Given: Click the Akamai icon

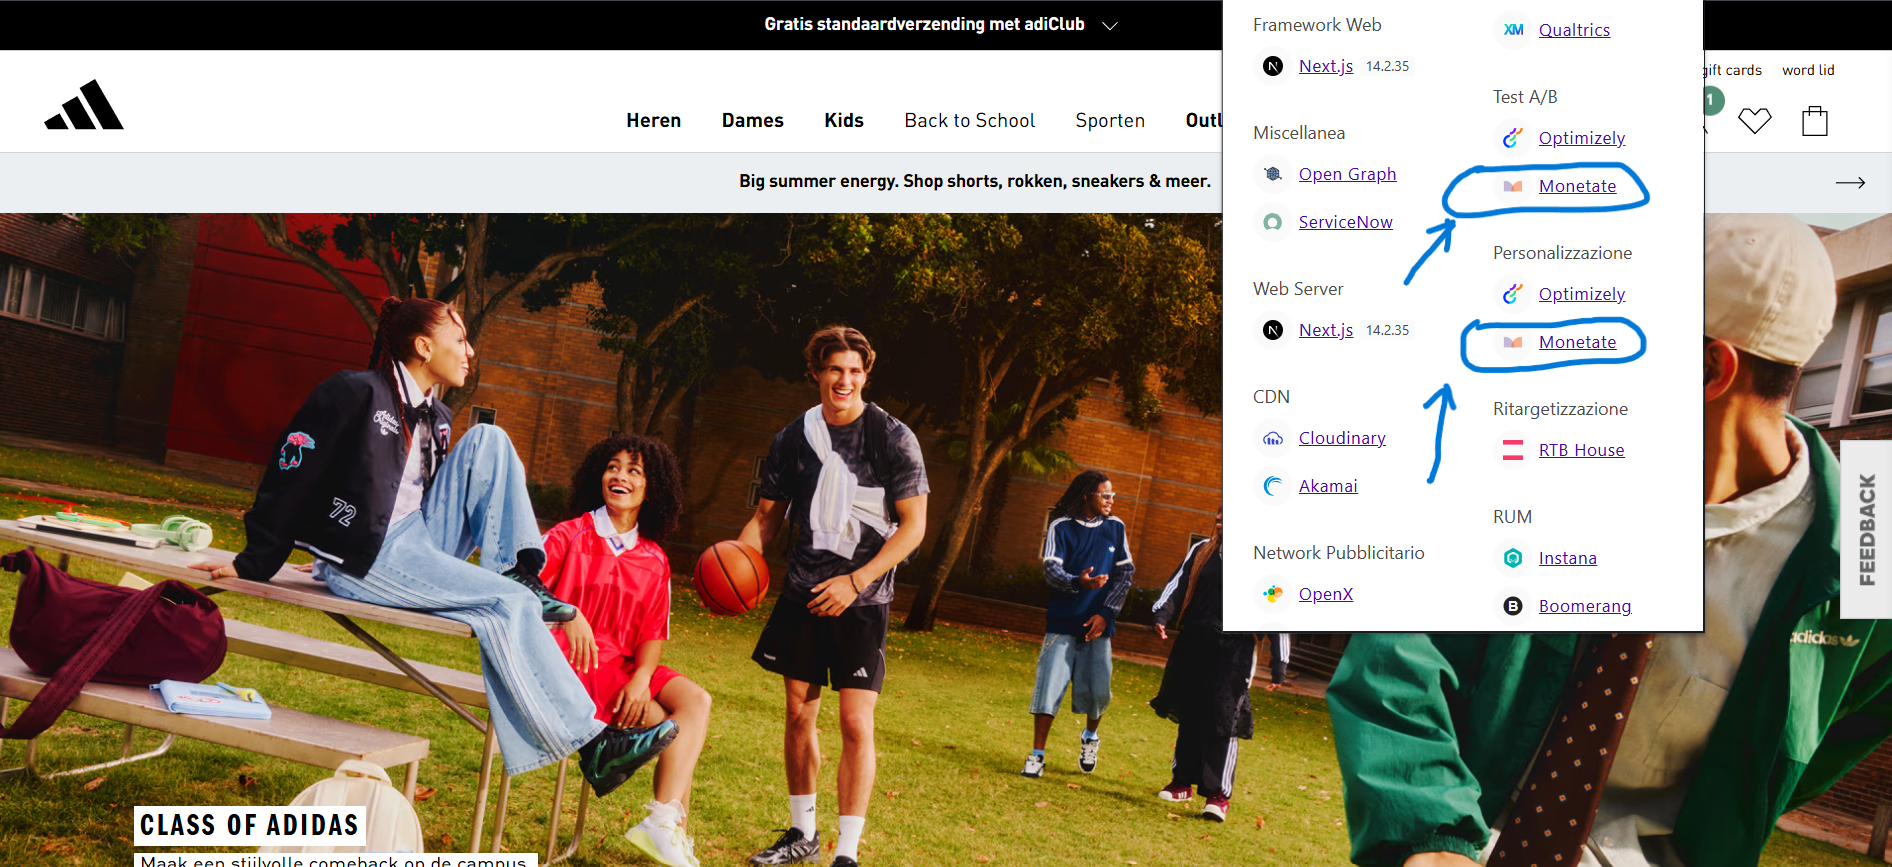Looking at the screenshot, I should 1273,486.
